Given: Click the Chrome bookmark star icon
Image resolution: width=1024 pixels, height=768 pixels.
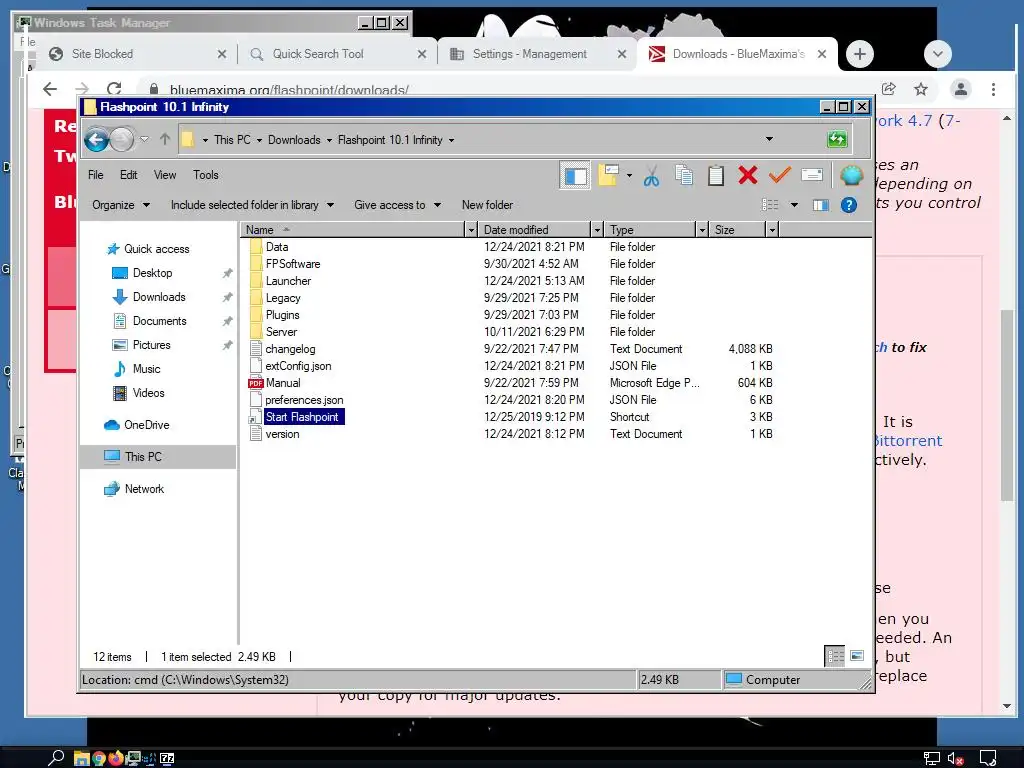Looking at the screenshot, I should [x=921, y=89].
